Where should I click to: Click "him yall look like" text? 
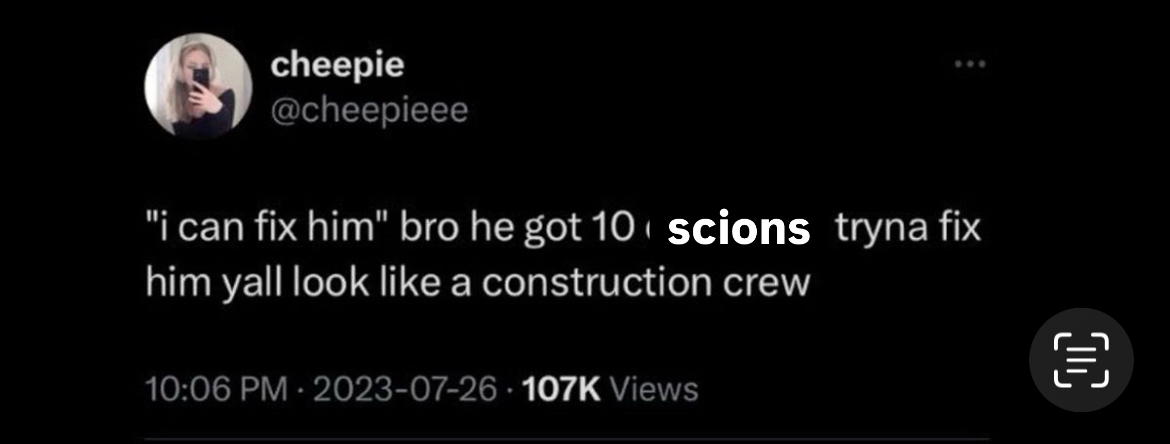295,283
